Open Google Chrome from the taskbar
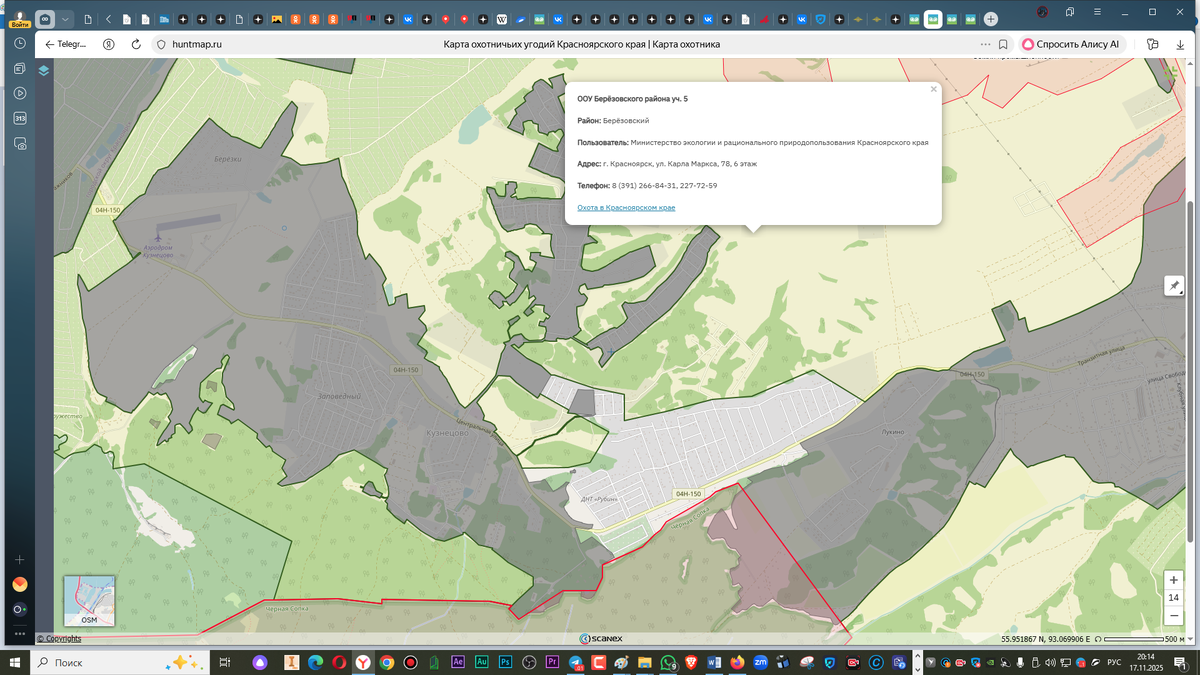Image resolution: width=1200 pixels, height=675 pixels. [x=387, y=662]
